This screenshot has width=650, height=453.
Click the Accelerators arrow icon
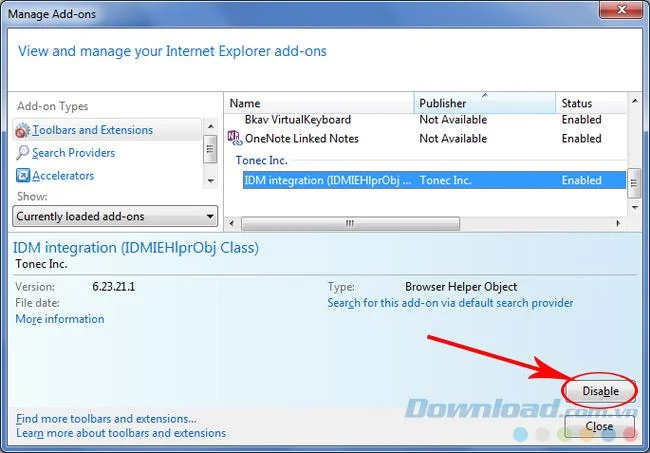[x=22, y=175]
